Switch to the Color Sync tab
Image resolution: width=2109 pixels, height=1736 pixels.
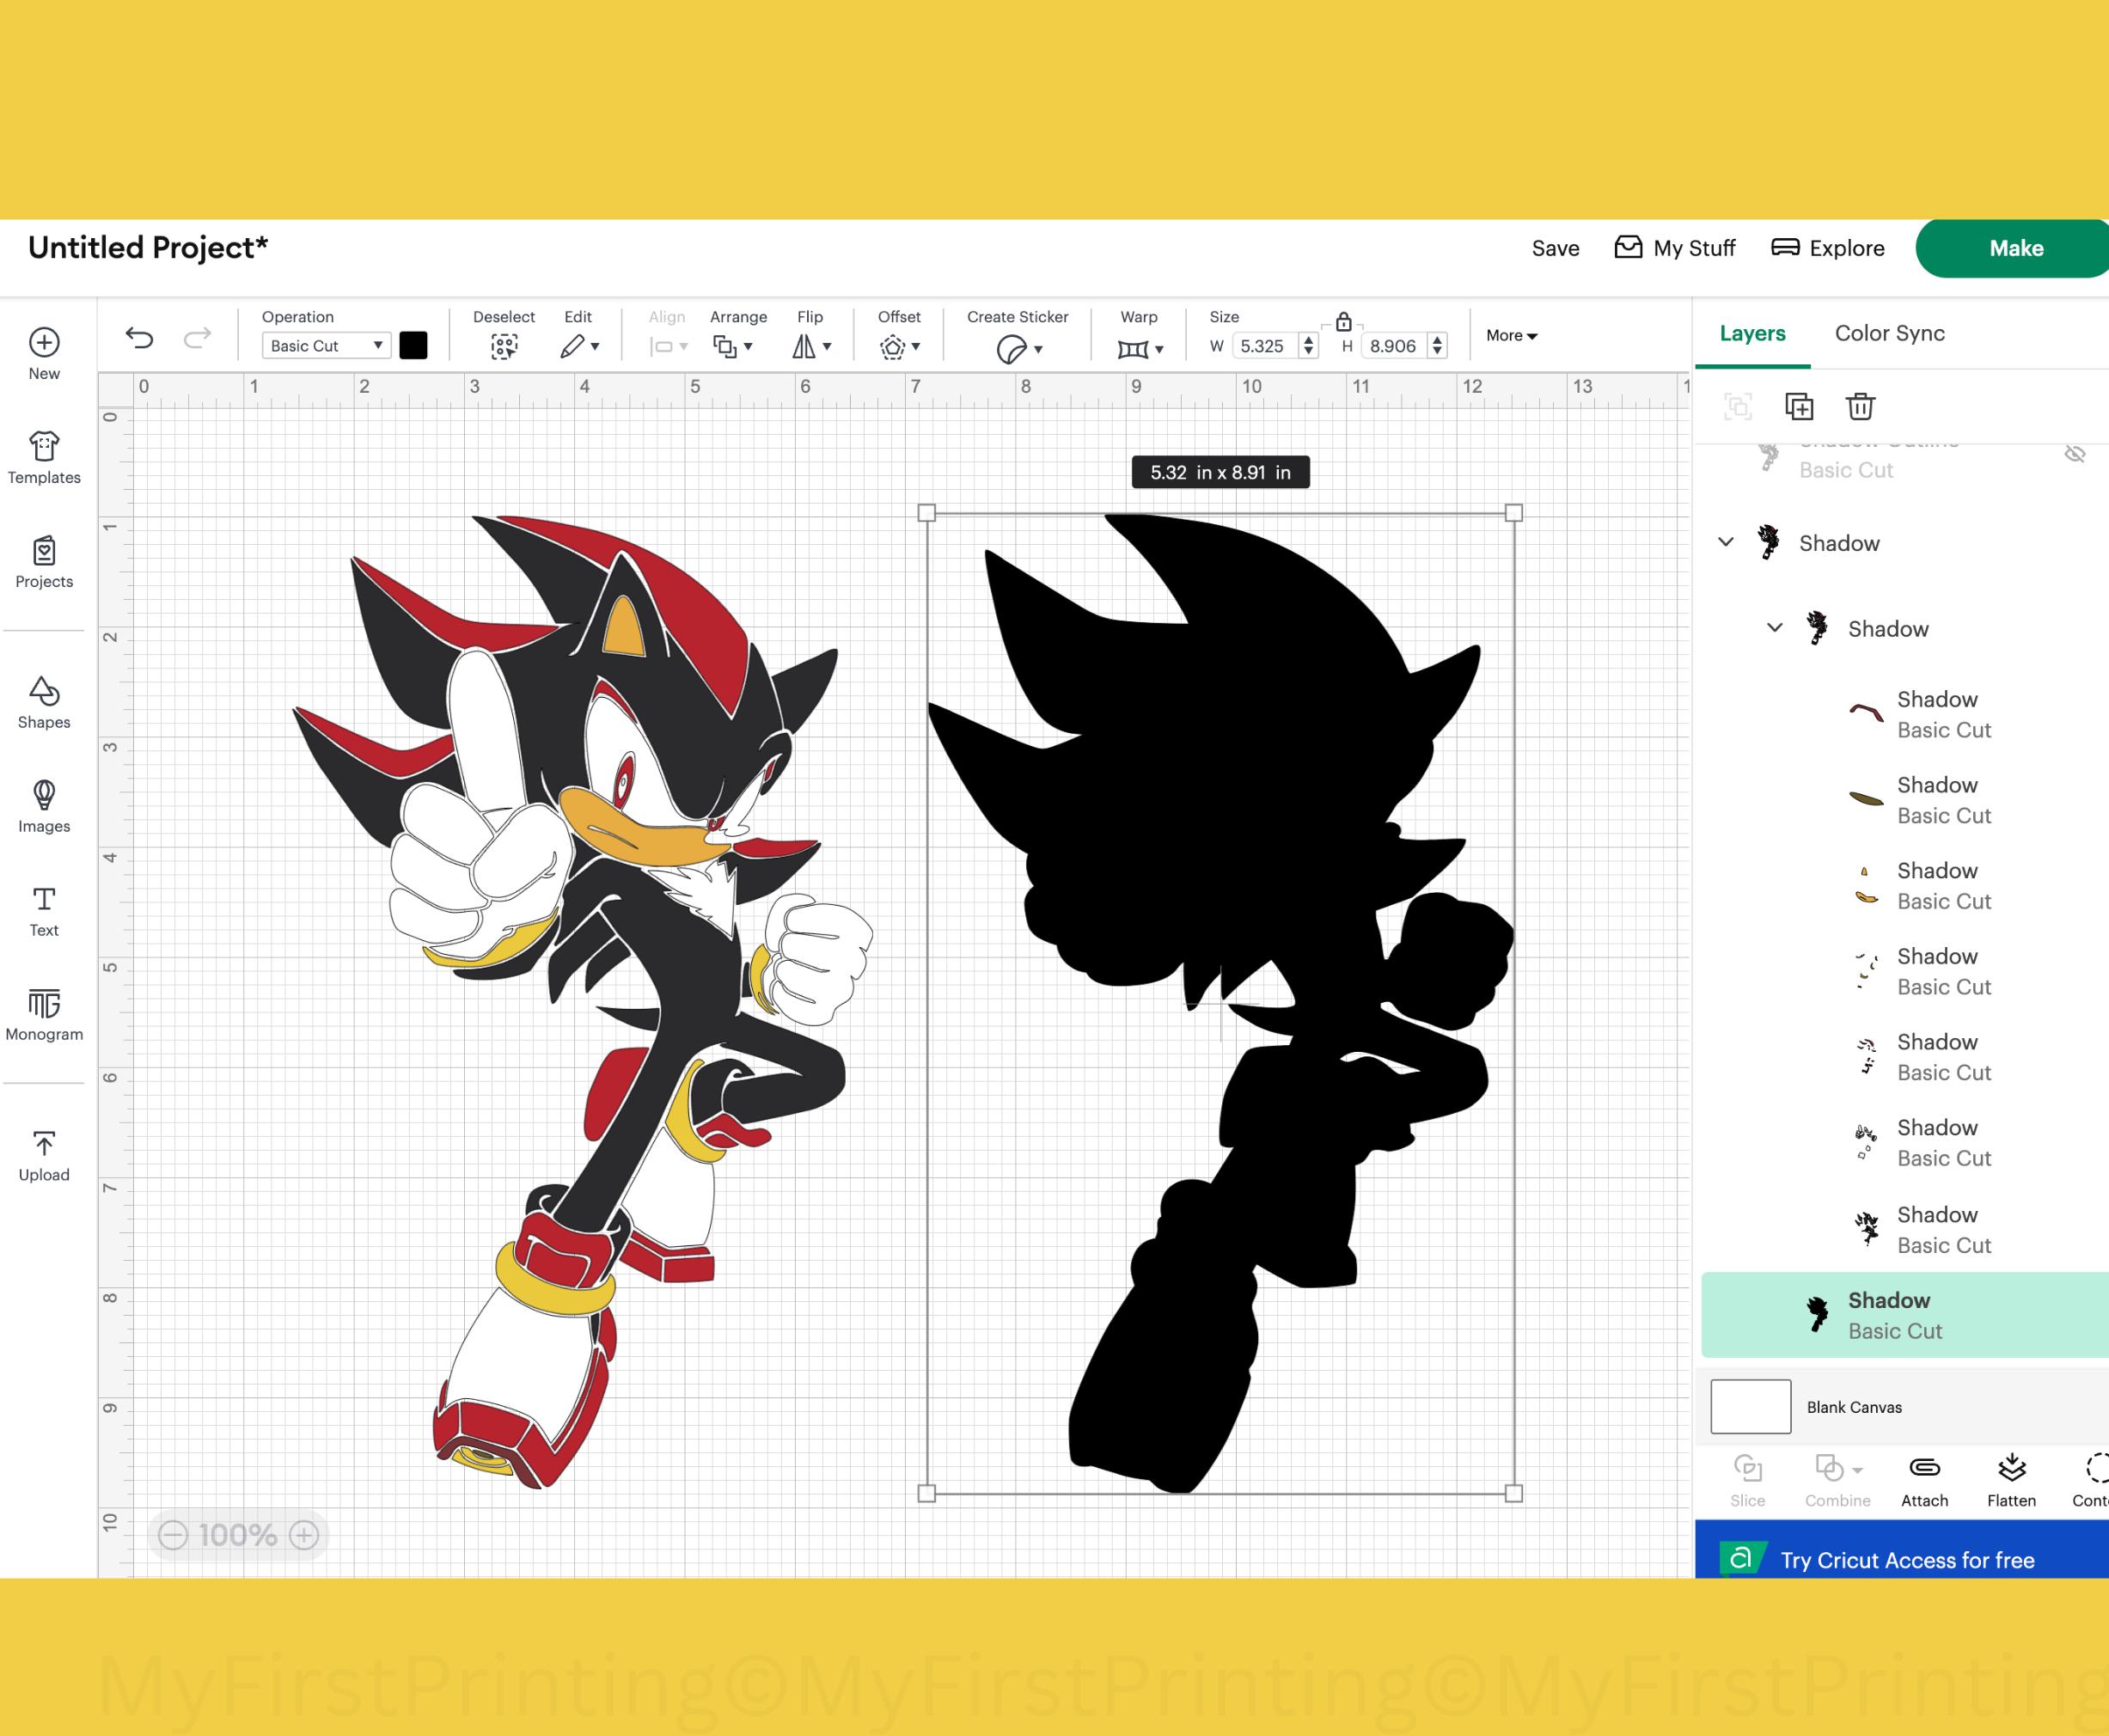click(x=1888, y=333)
